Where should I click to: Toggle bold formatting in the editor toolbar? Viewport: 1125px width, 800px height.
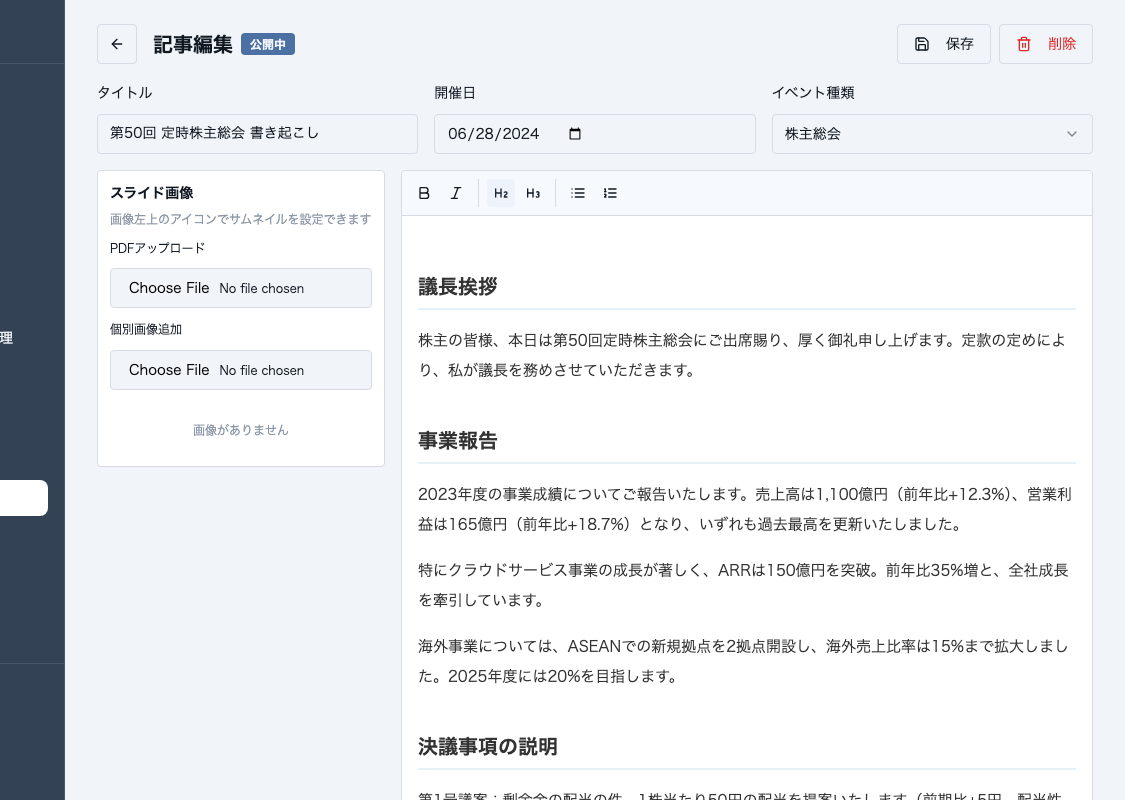point(424,193)
